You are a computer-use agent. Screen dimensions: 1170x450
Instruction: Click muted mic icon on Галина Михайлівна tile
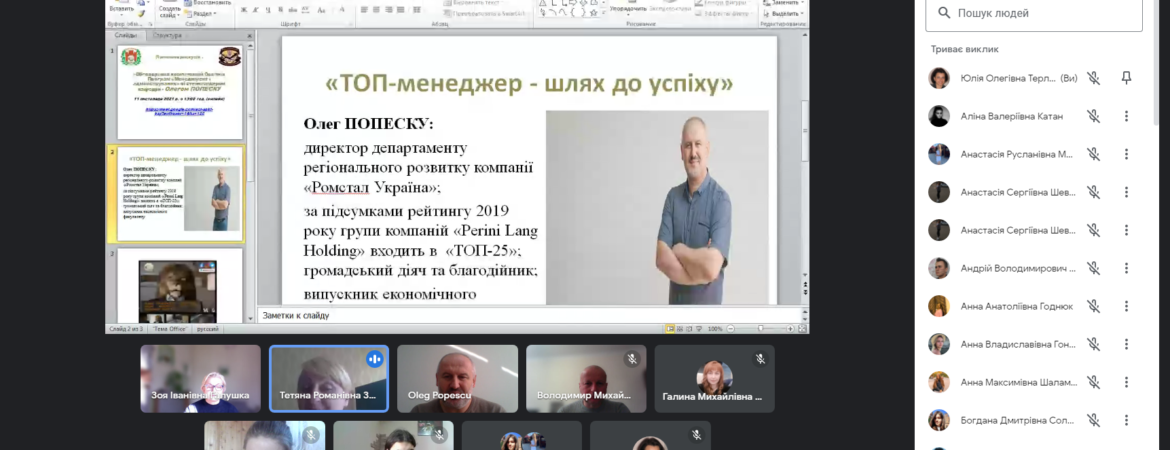coord(760,359)
